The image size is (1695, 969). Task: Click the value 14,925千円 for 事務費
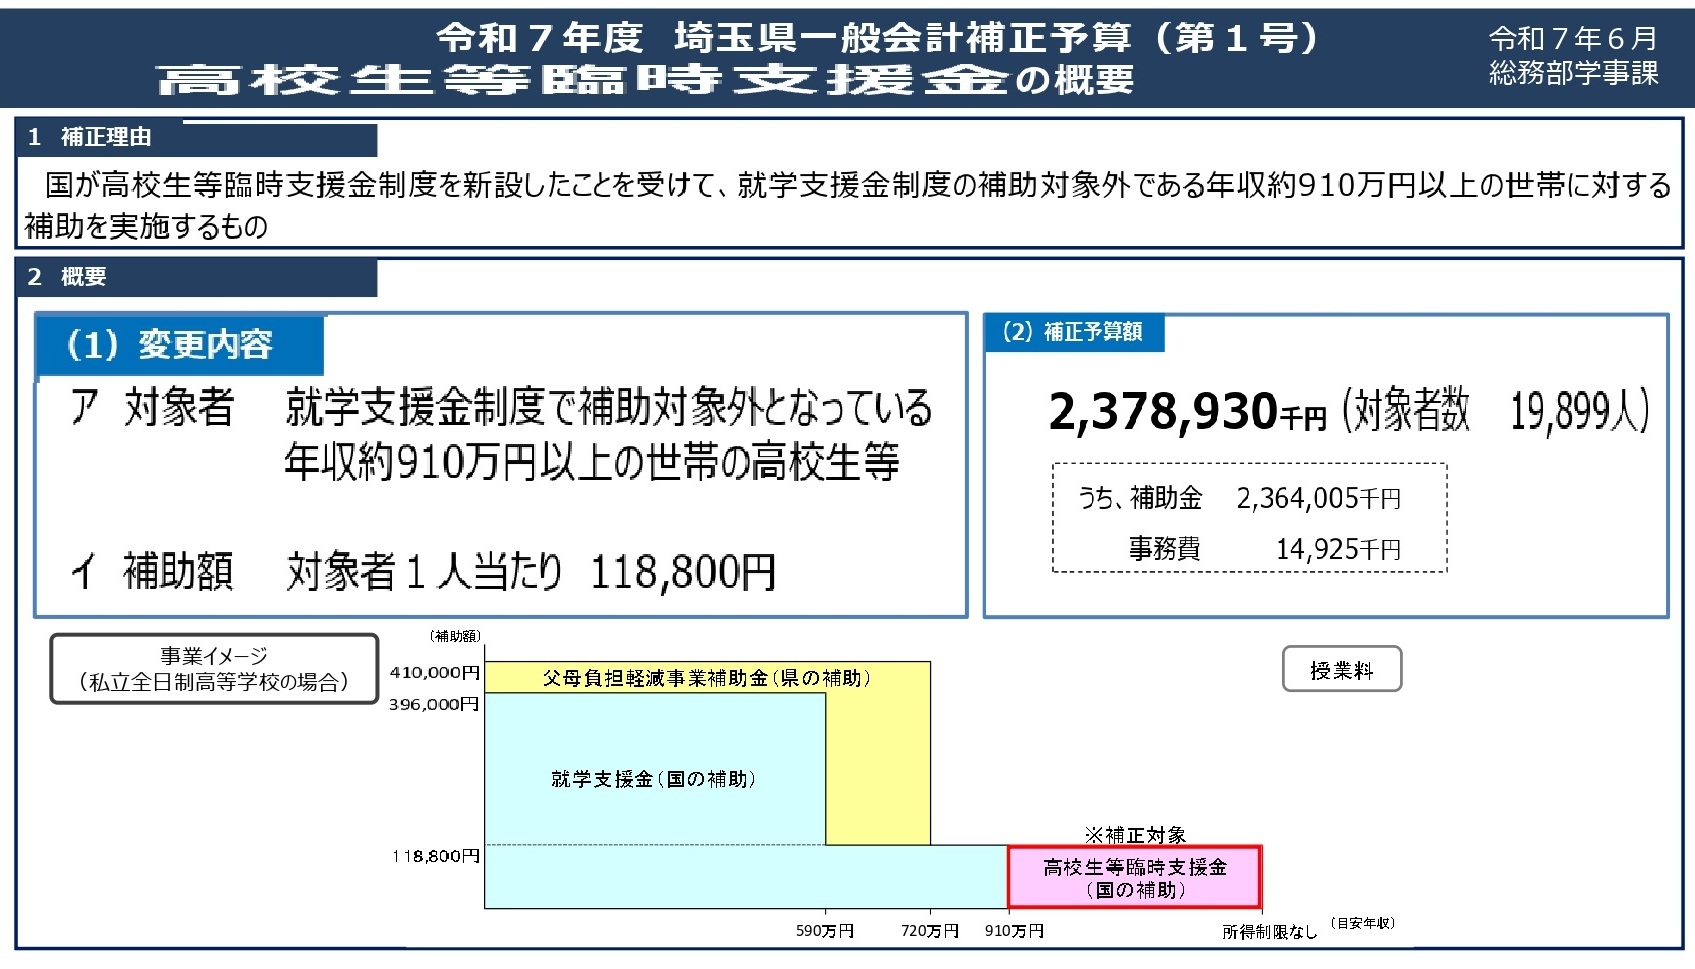pos(1338,549)
